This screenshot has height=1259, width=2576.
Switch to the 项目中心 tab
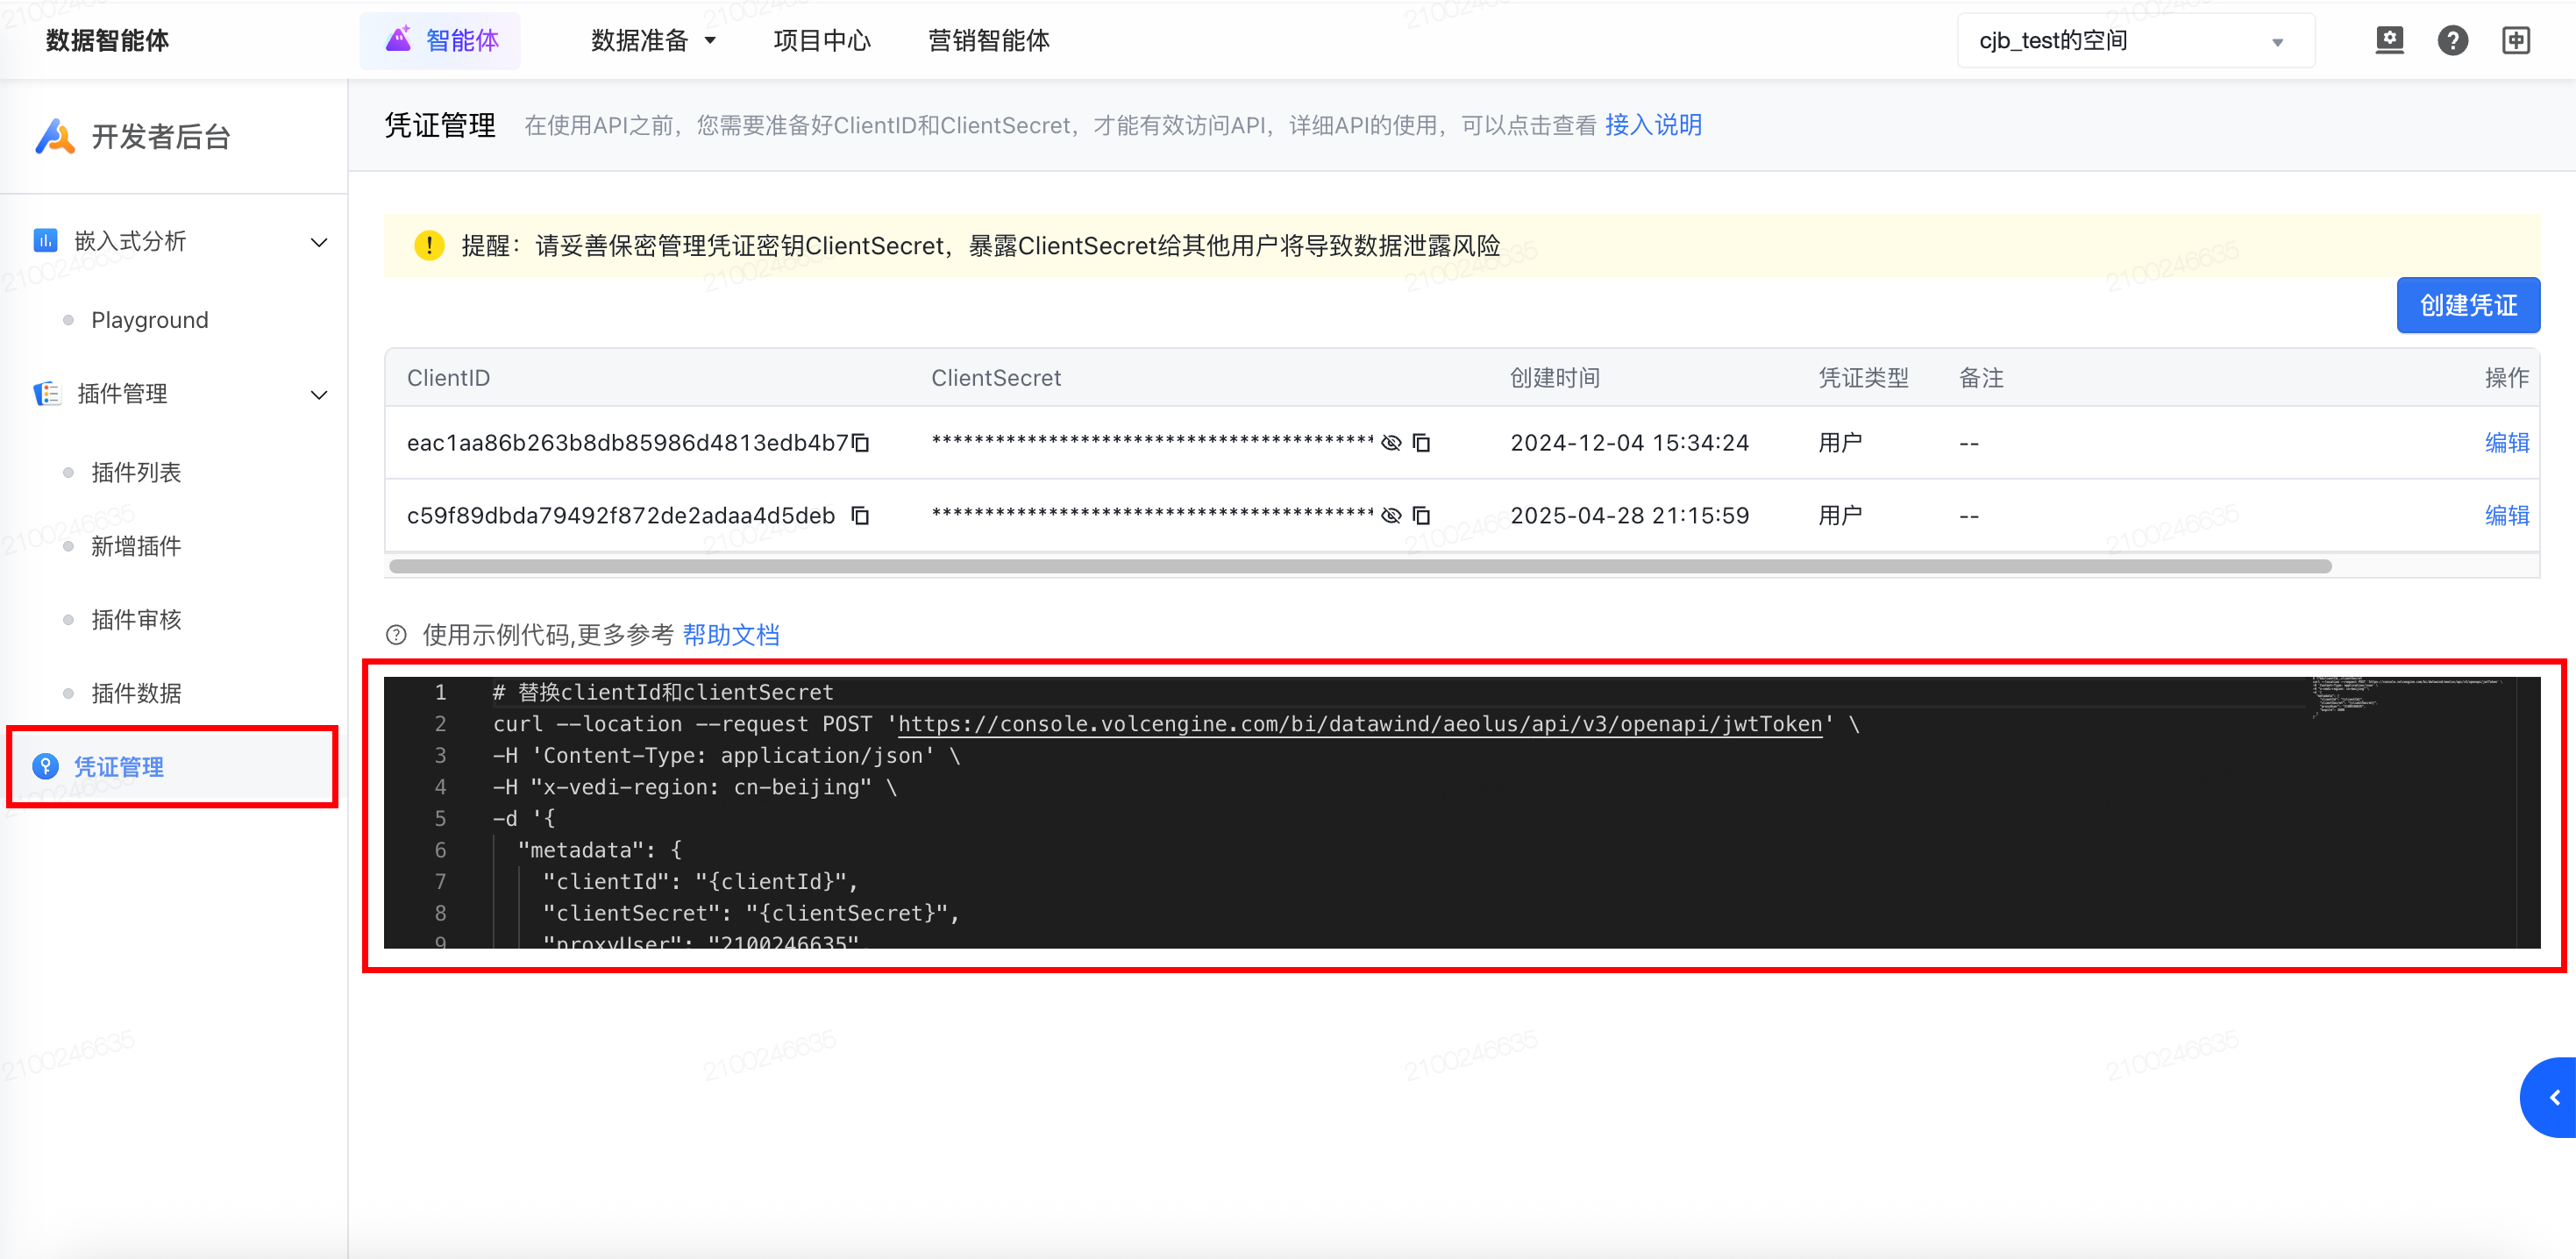(x=821, y=41)
